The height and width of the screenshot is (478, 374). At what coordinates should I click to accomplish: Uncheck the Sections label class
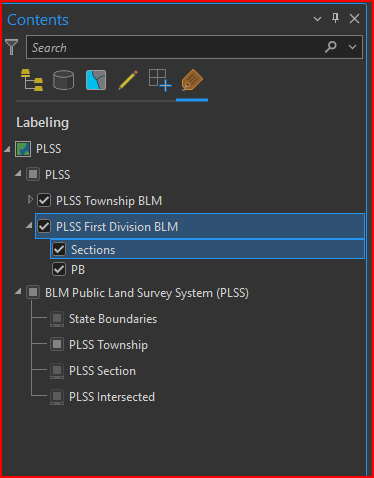point(59,249)
